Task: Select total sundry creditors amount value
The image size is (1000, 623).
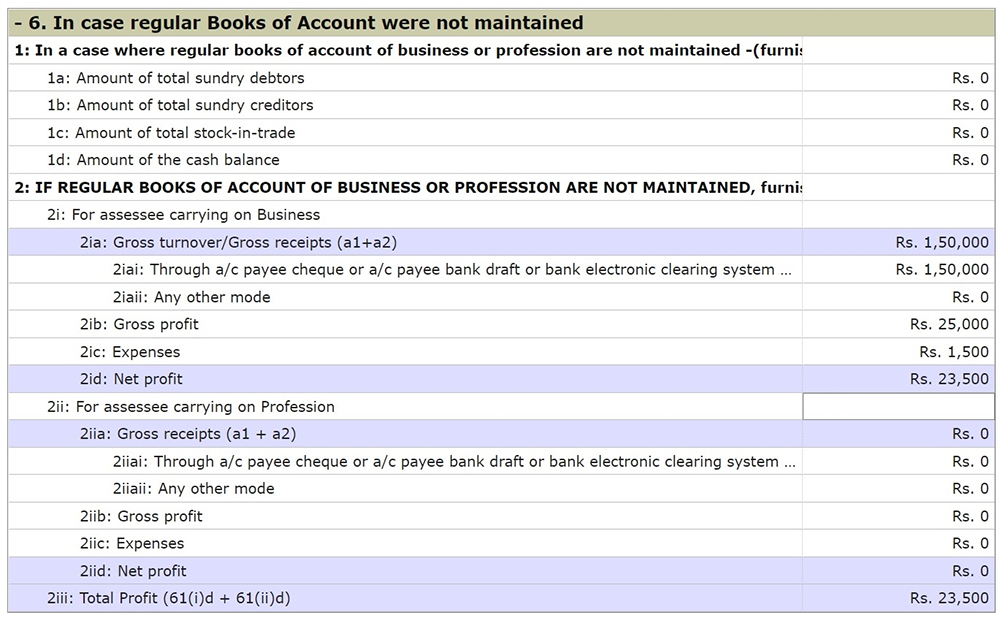Action: point(969,105)
